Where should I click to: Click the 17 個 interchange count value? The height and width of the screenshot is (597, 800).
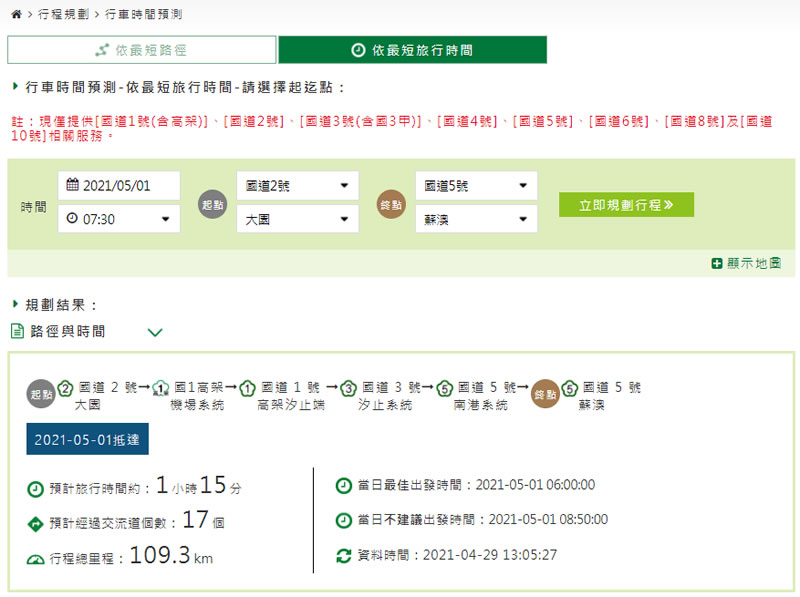click(203, 520)
